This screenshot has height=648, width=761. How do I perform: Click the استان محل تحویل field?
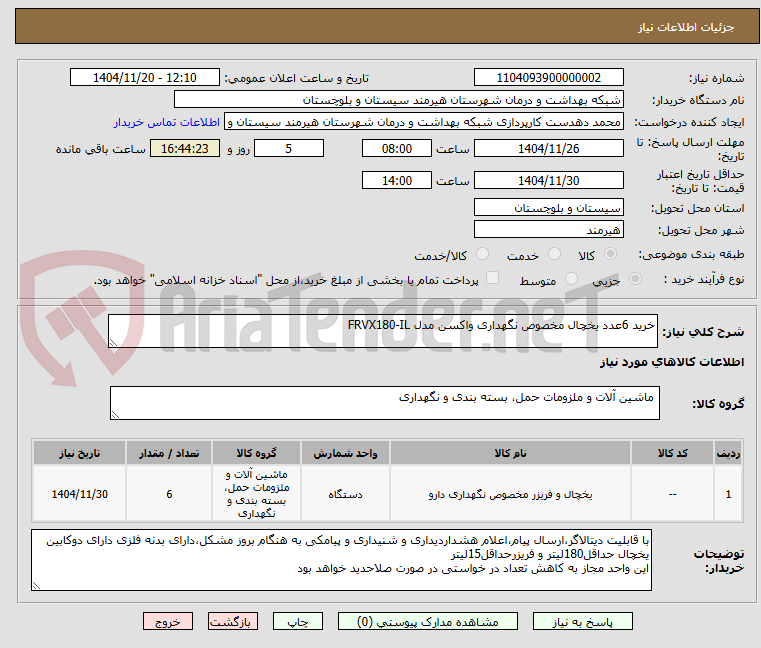pos(548,207)
